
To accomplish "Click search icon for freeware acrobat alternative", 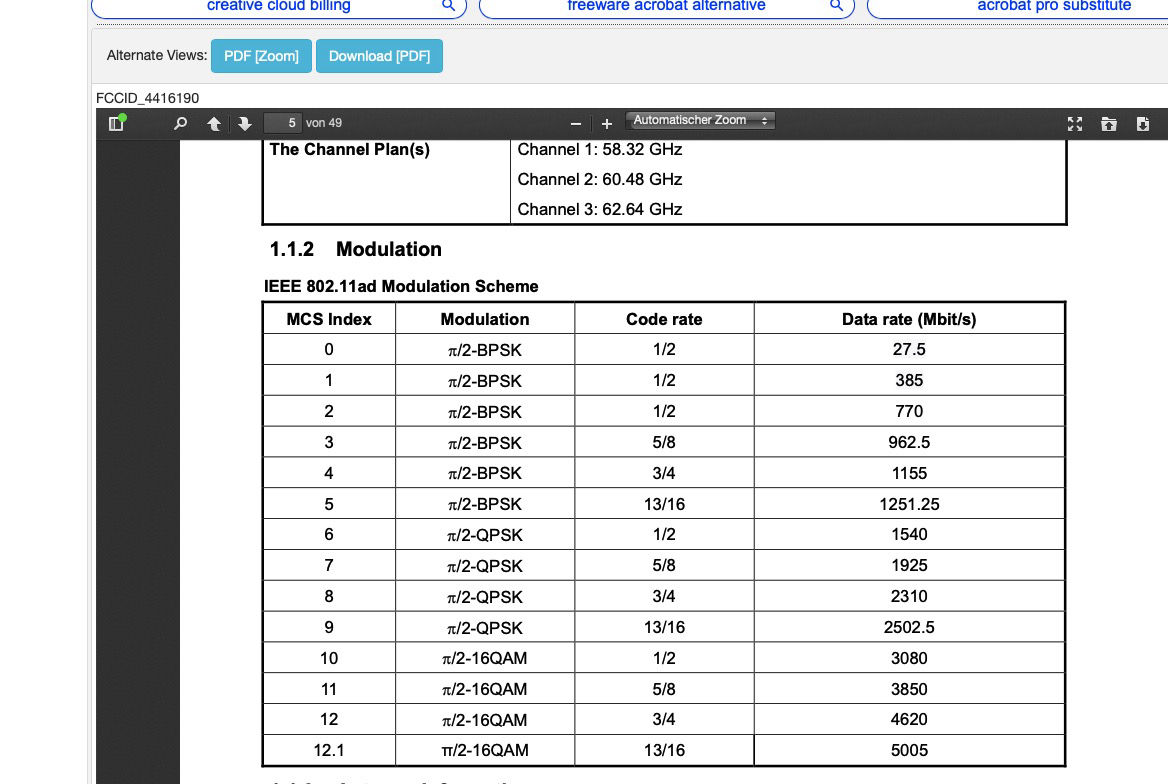I will coord(837,5).
